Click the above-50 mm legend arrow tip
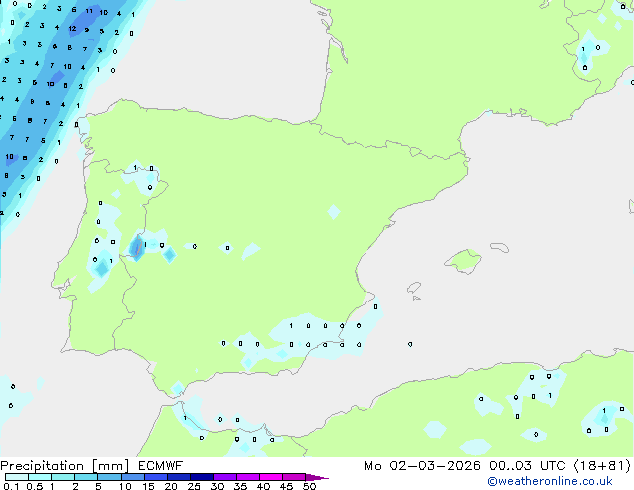634x490 pixels. coord(317,477)
